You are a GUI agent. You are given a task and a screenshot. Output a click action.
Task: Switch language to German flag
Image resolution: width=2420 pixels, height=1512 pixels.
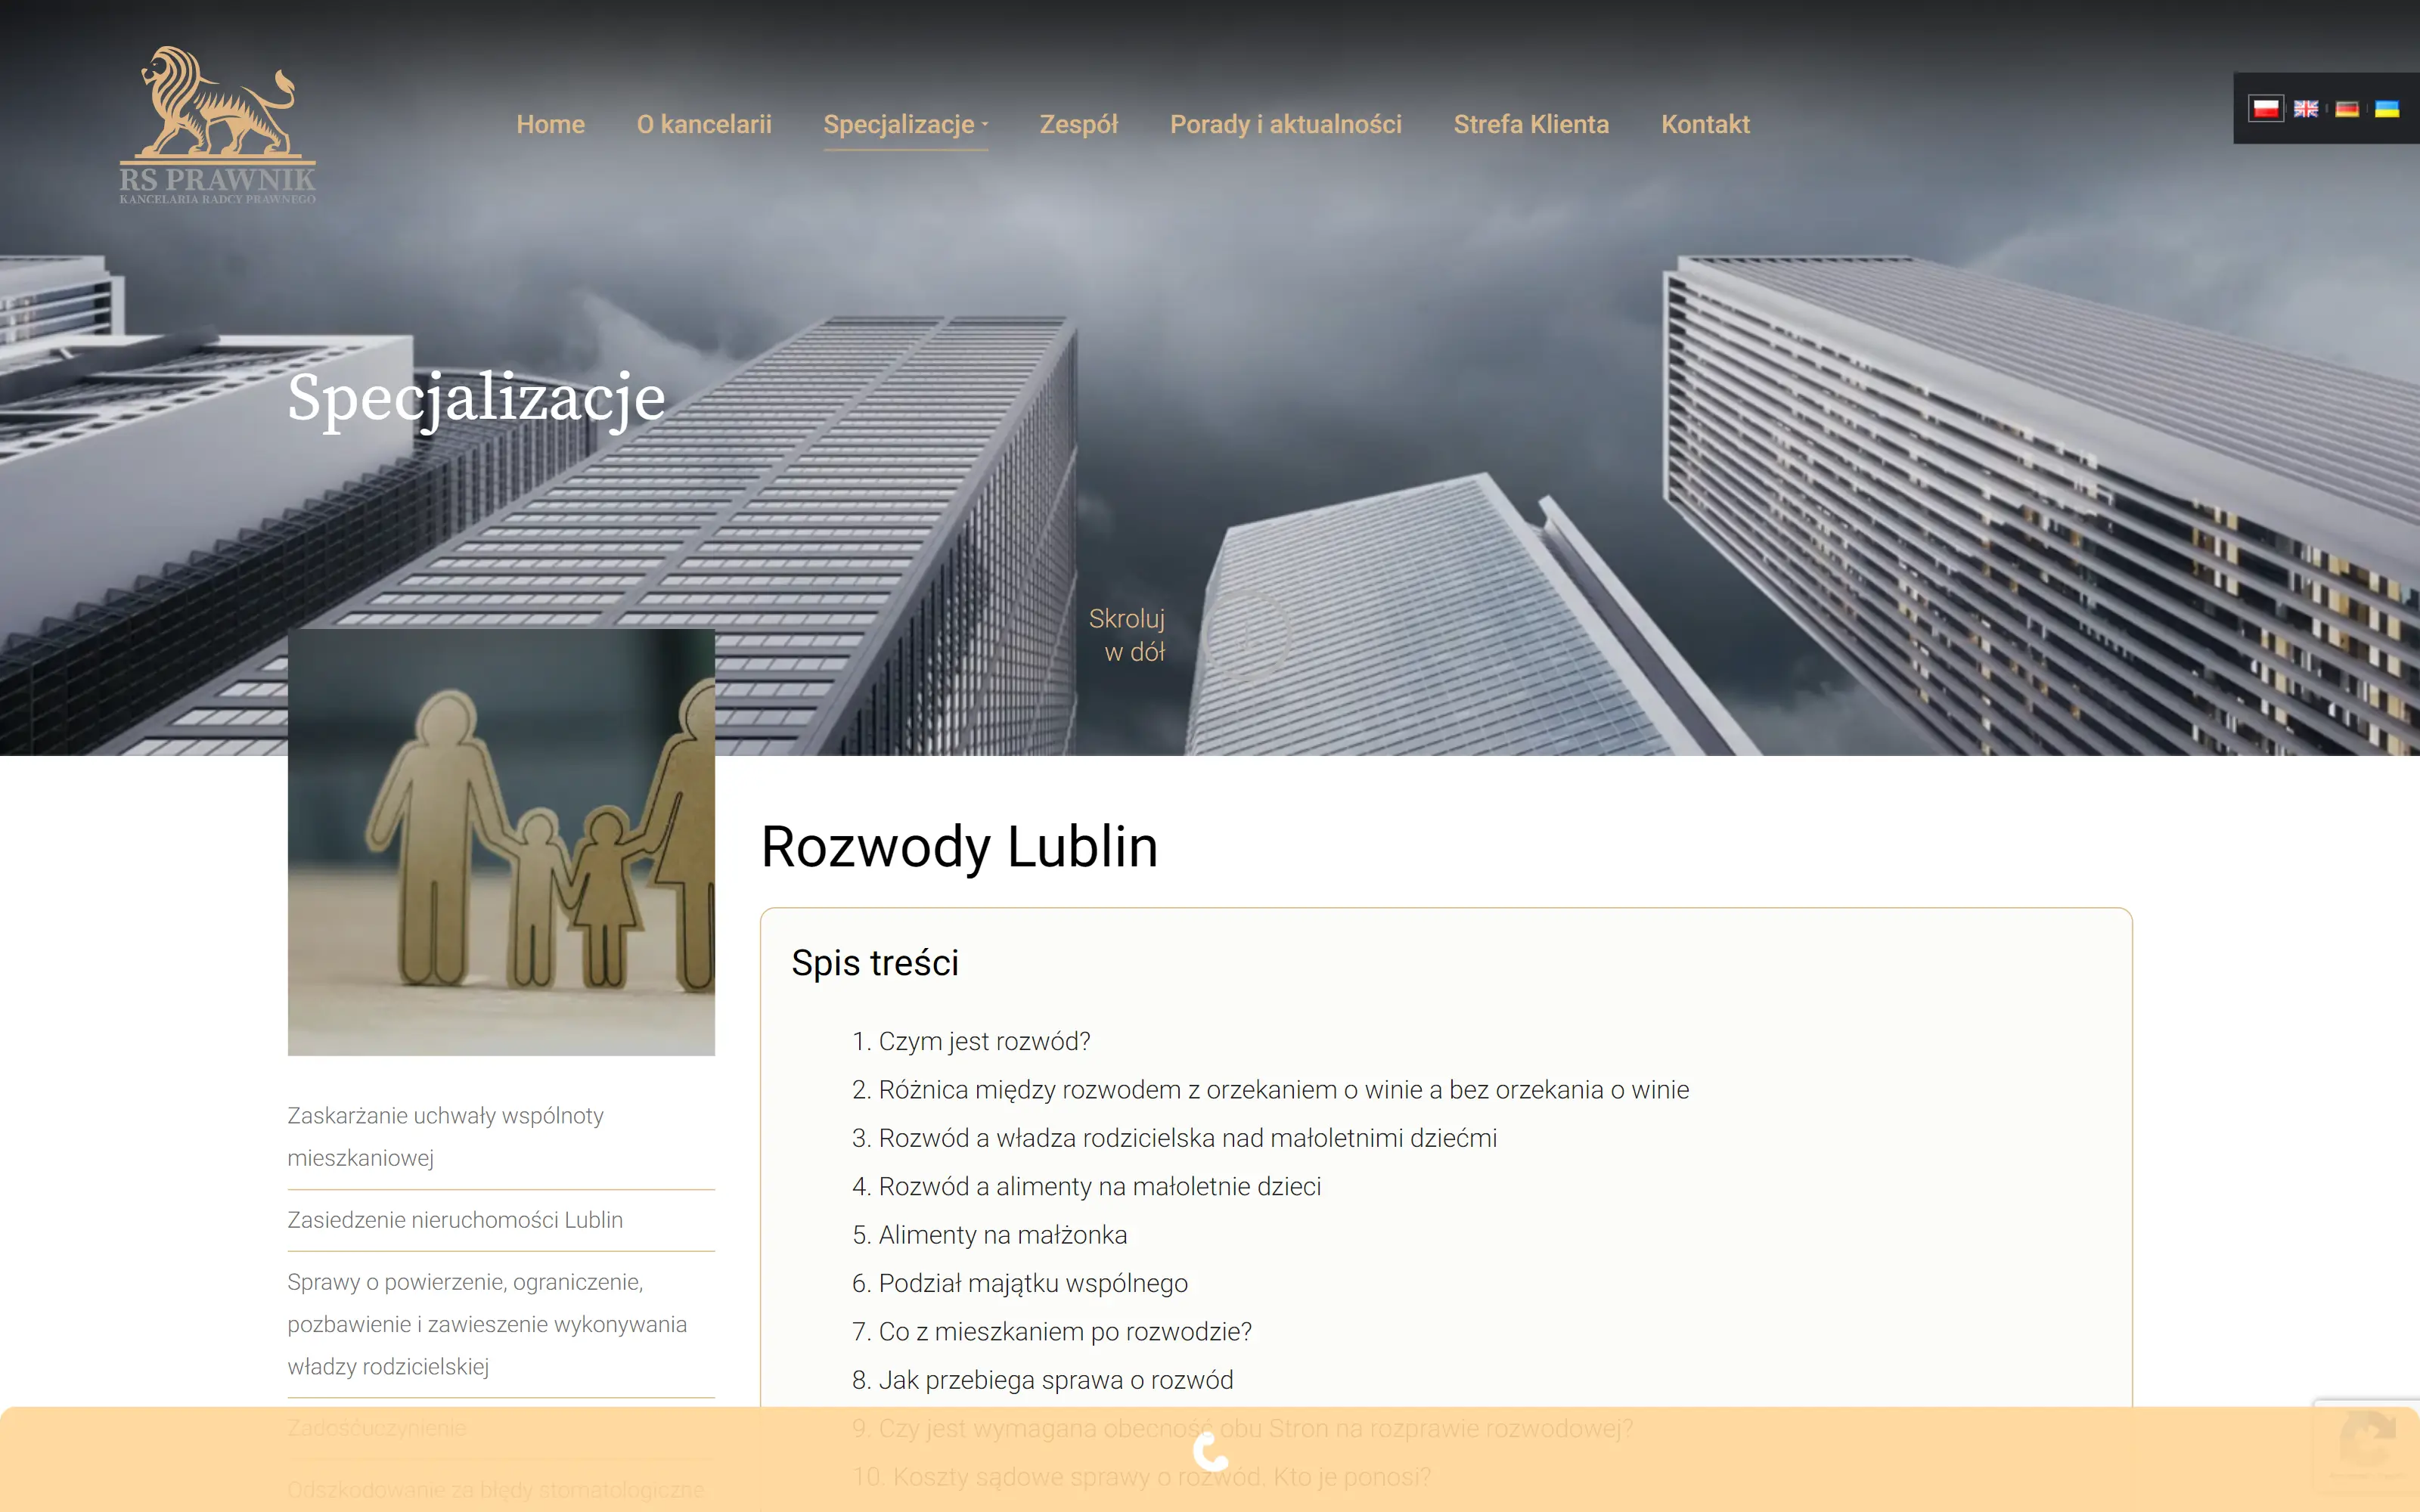(x=2347, y=109)
